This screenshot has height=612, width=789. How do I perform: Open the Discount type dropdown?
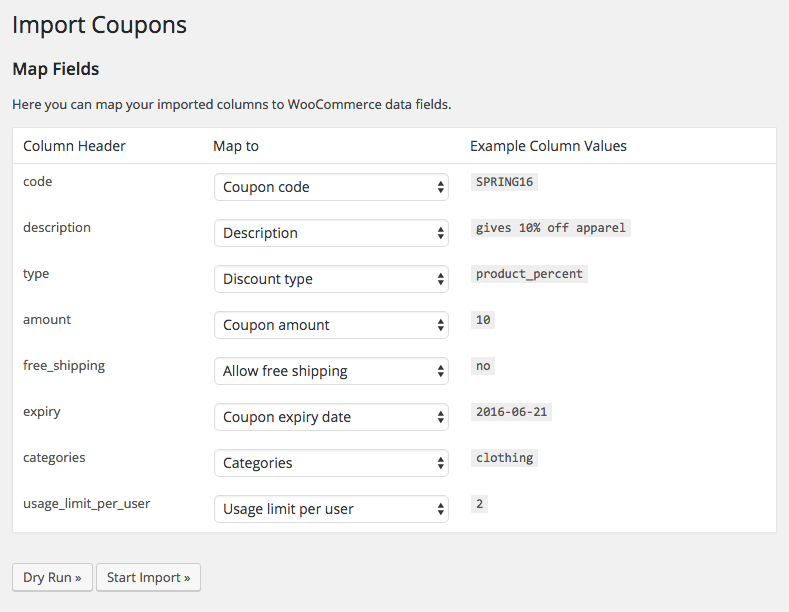(x=331, y=279)
